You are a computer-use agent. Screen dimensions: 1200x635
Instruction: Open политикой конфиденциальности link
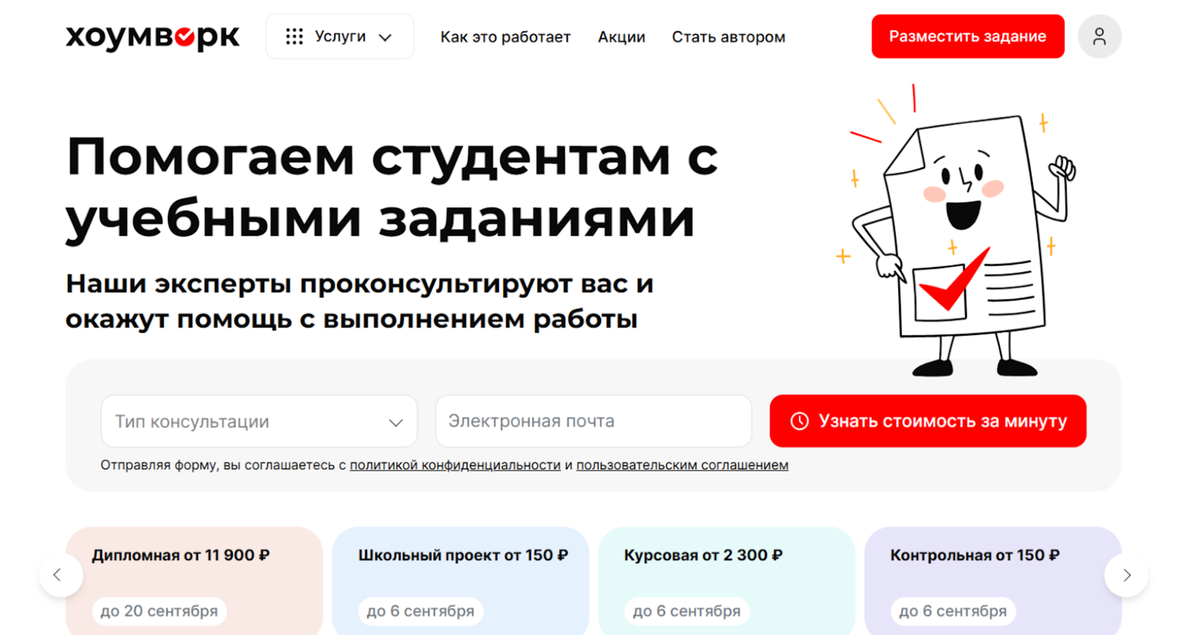coord(455,465)
